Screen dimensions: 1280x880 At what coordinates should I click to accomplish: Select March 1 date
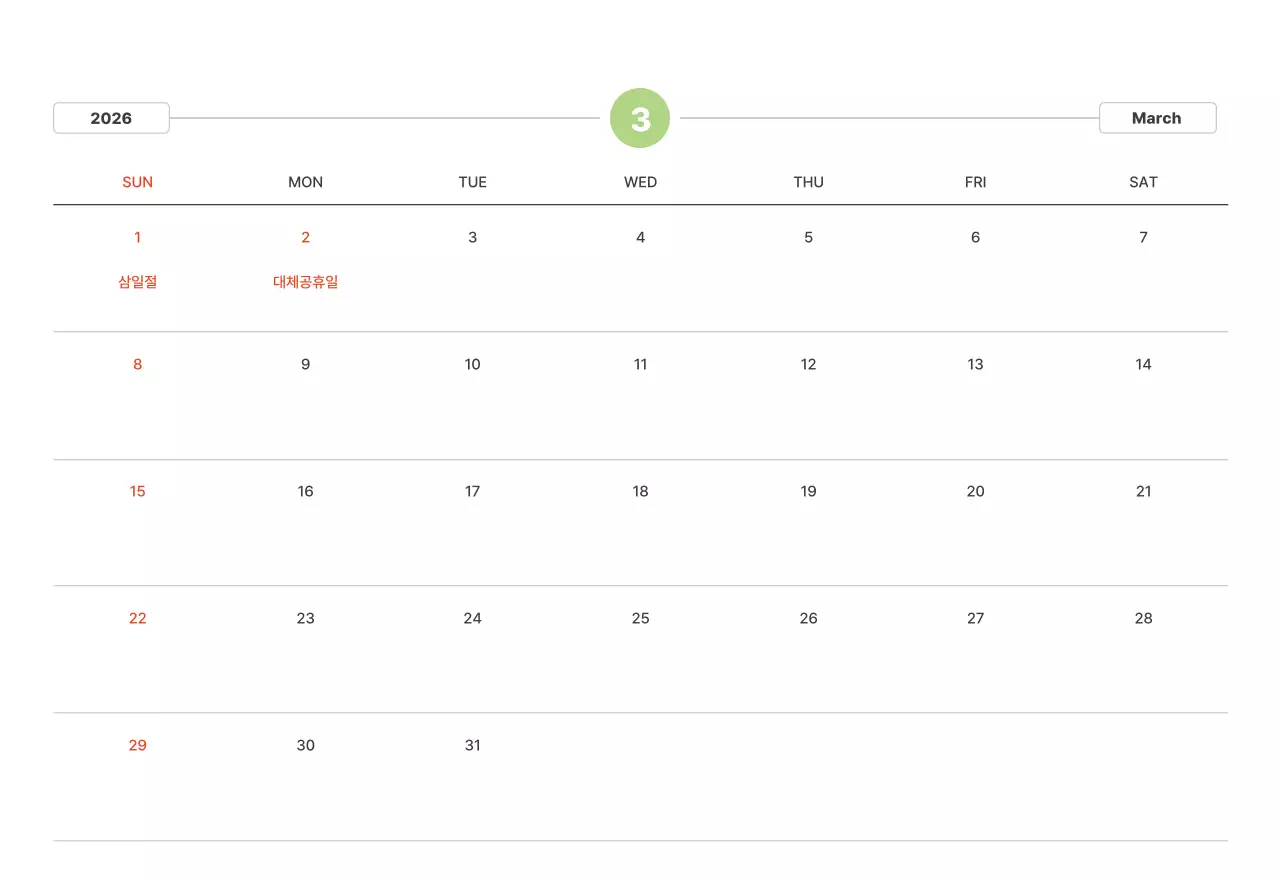point(138,237)
